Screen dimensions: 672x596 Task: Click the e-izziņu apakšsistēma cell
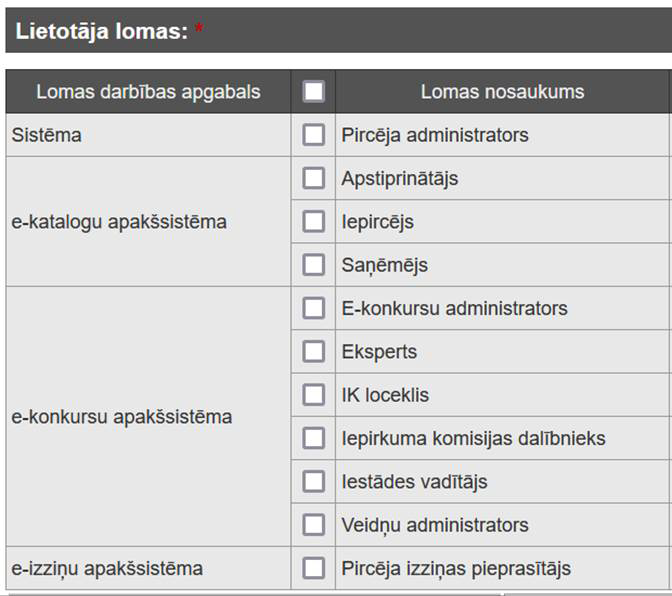coord(107,569)
